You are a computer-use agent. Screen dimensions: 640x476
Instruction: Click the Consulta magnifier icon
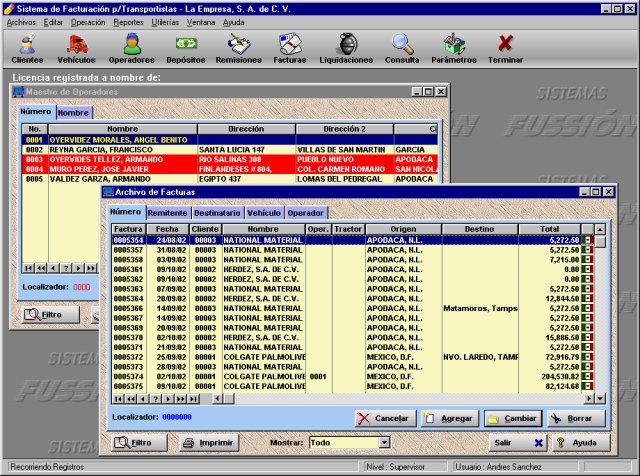(402, 48)
